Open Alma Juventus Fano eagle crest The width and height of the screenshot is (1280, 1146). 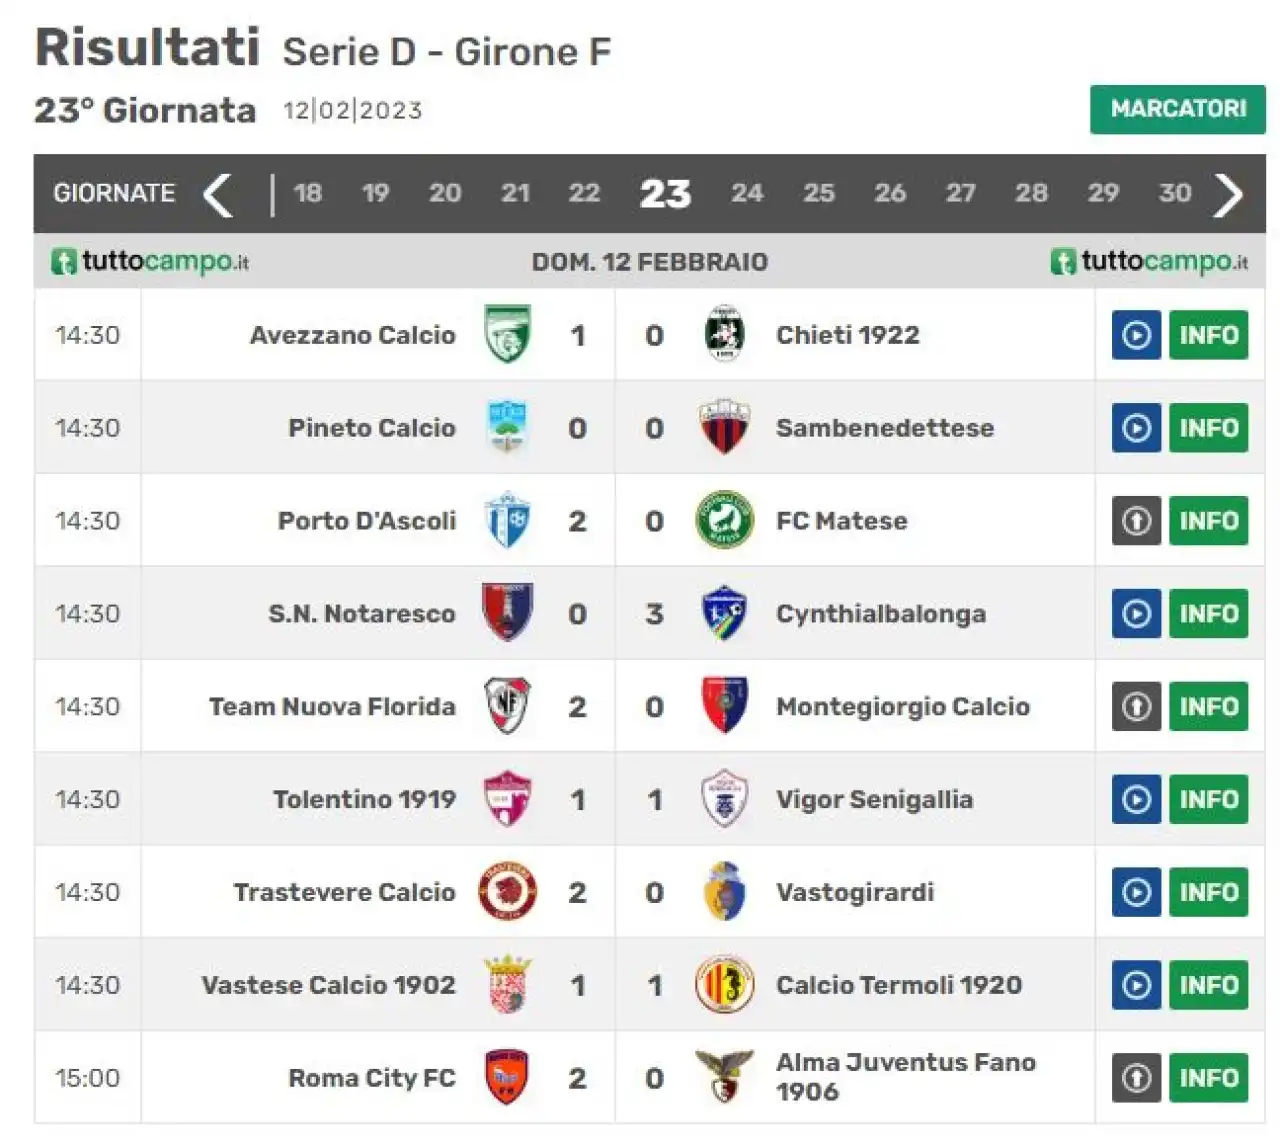(724, 1077)
